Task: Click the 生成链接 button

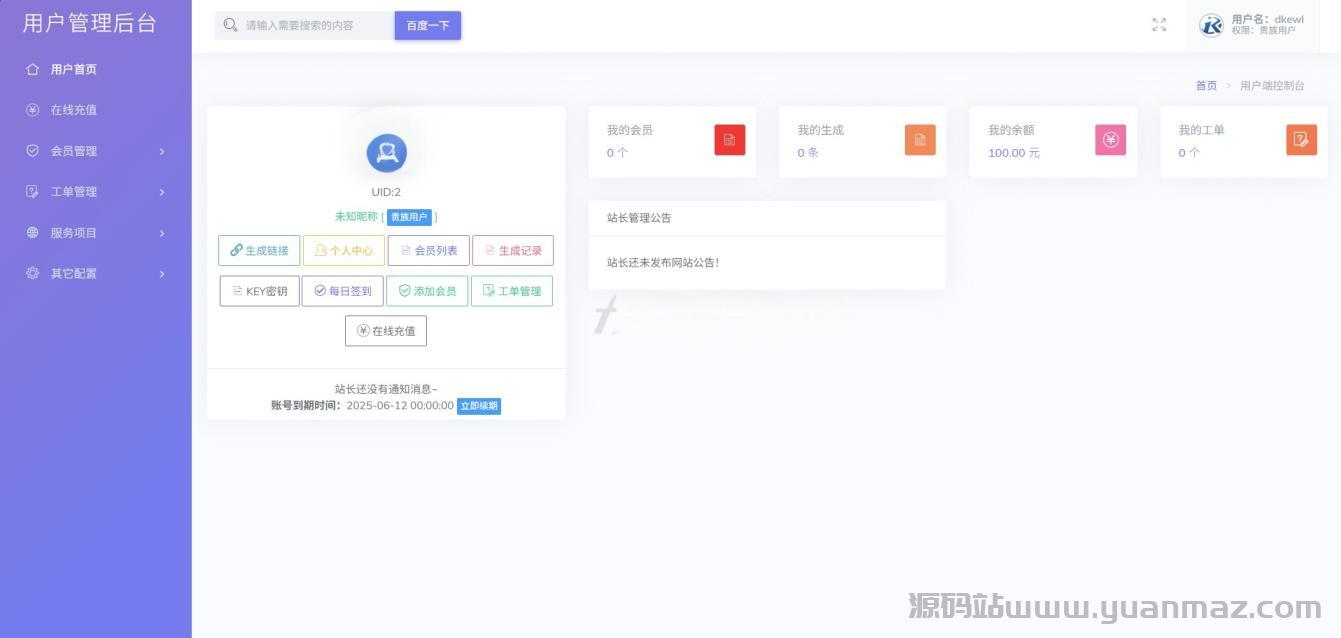Action: pos(259,250)
